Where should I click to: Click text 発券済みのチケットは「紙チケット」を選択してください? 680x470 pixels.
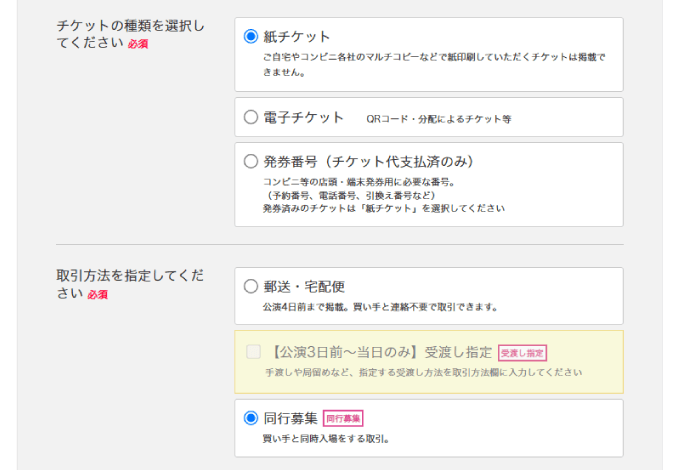[x=384, y=208]
